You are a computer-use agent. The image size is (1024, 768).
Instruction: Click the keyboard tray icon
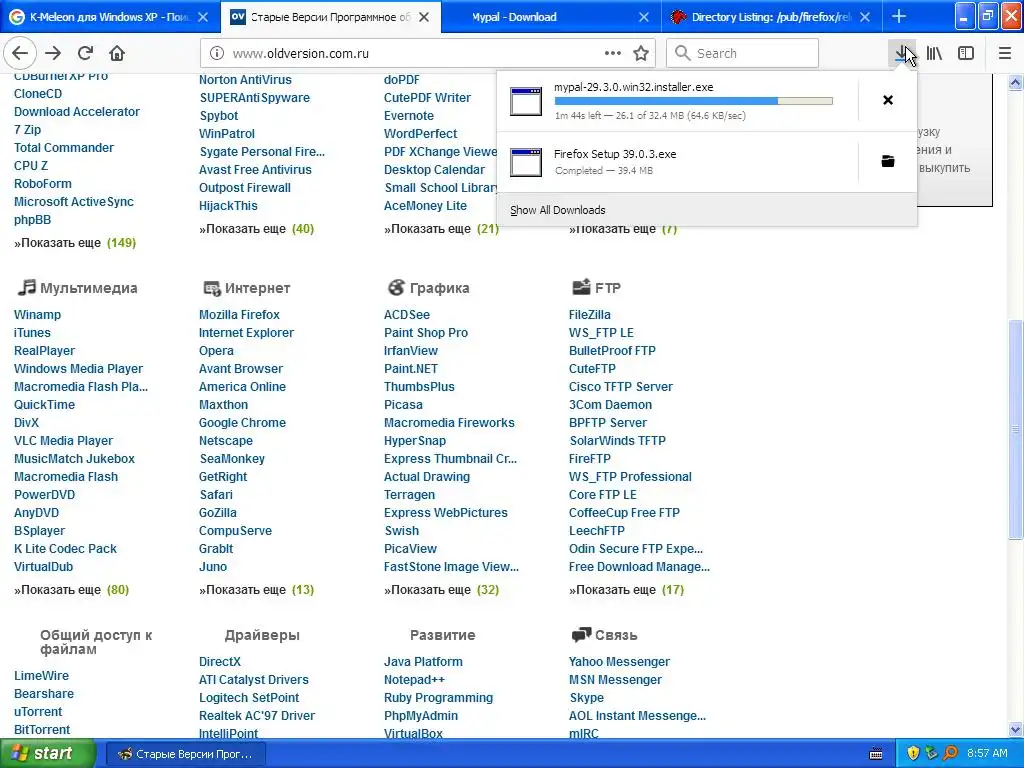(876, 754)
